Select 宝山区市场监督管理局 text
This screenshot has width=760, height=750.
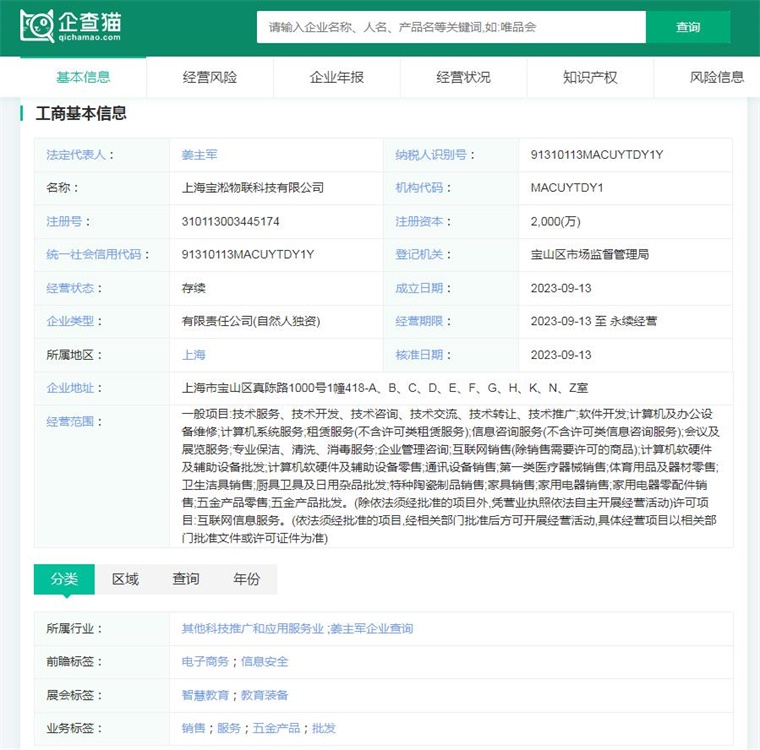(x=589, y=255)
